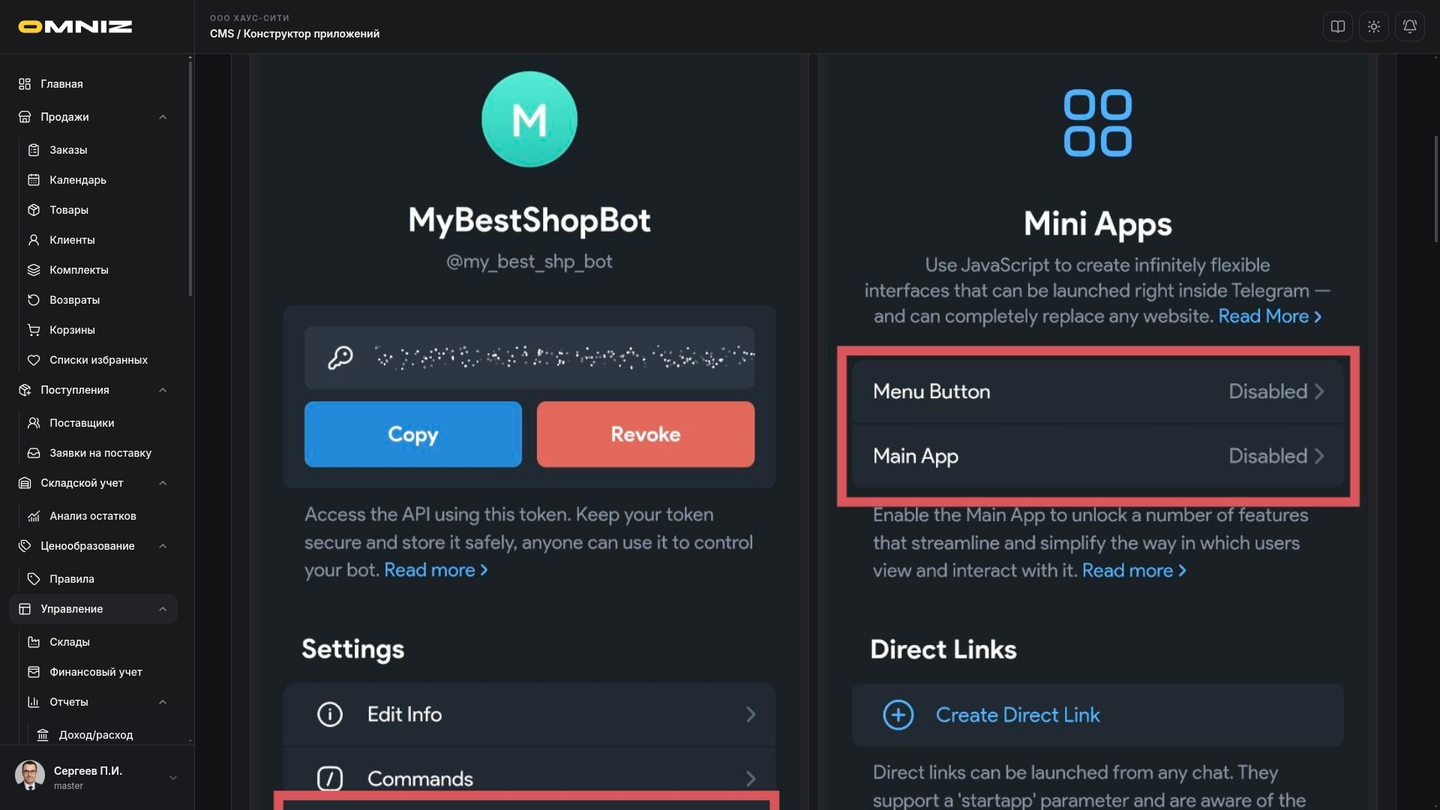Viewport: 1440px width, 810px height.
Task: Open the Main App Disabled setting
Action: point(1098,456)
